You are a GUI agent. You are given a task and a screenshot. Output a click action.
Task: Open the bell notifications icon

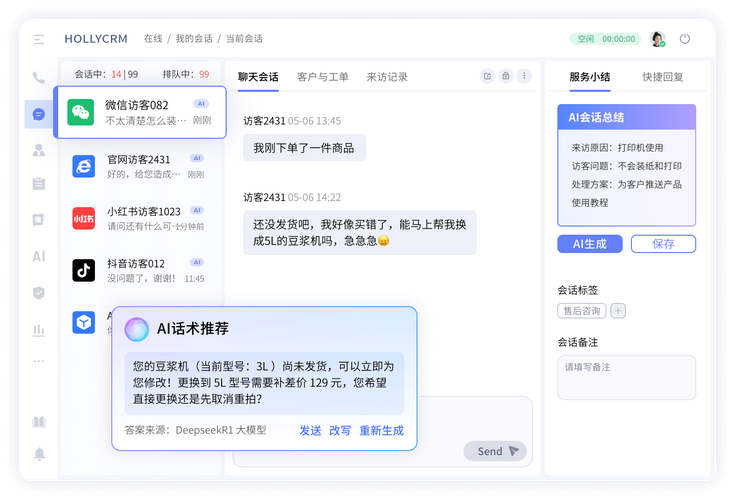[x=39, y=454]
